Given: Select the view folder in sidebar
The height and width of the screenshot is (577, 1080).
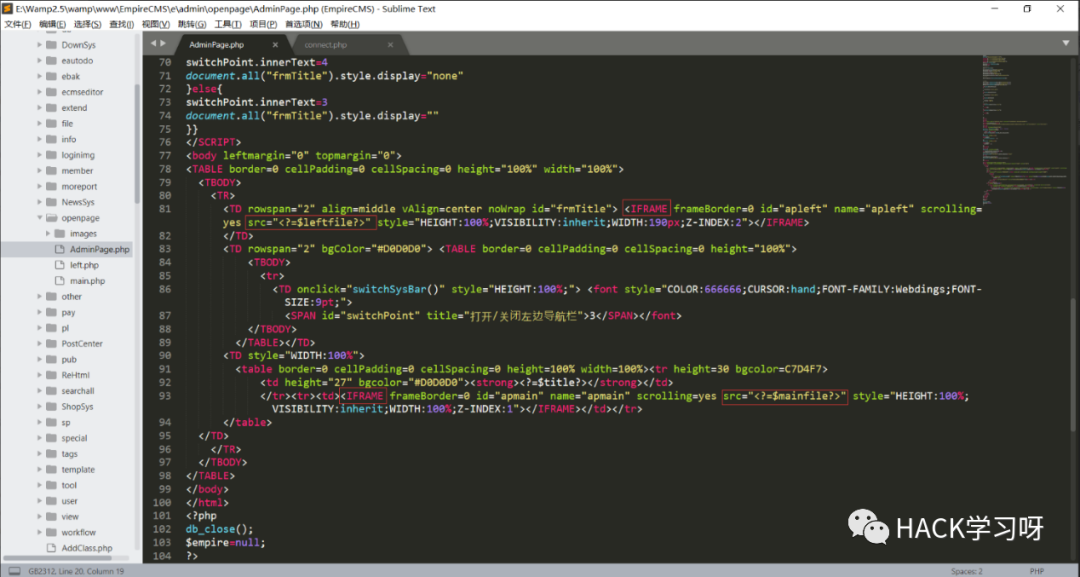Looking at the screenshot, I should [x=70, y=516].
